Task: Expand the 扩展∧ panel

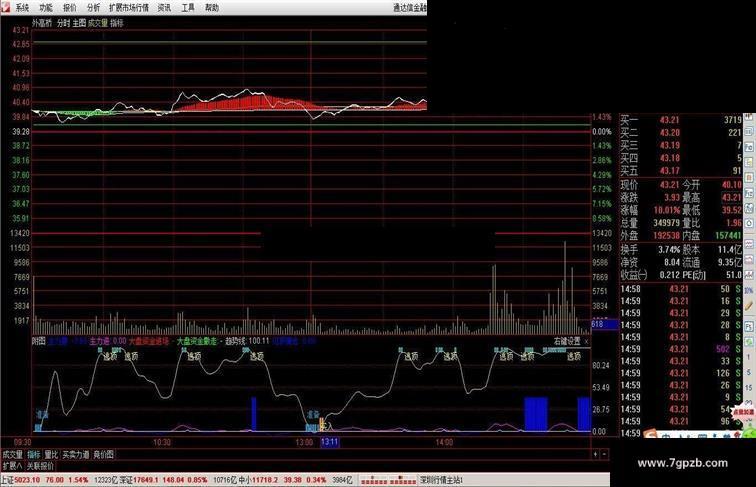Action: (x=12, y=466)
